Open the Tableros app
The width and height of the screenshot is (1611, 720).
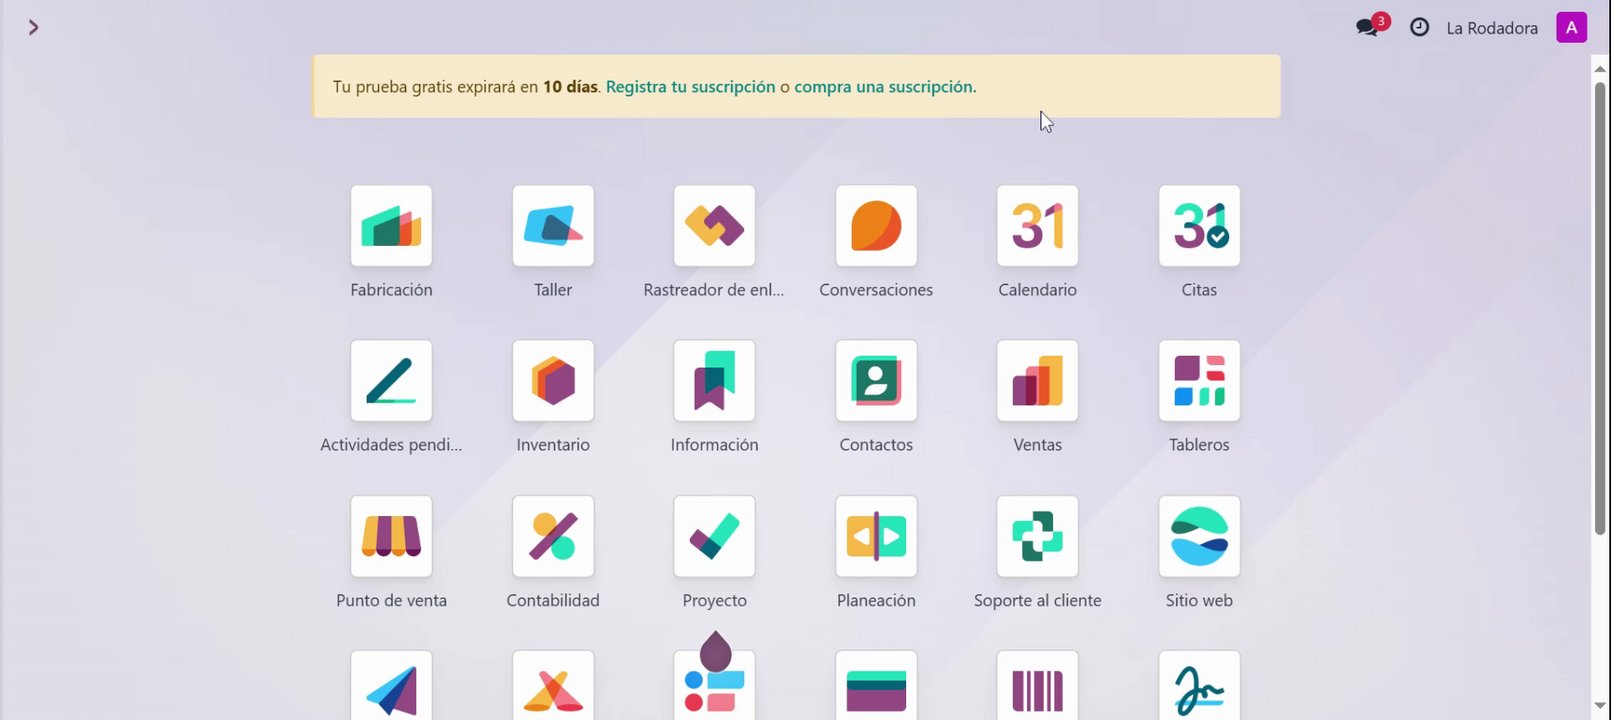1199,381
